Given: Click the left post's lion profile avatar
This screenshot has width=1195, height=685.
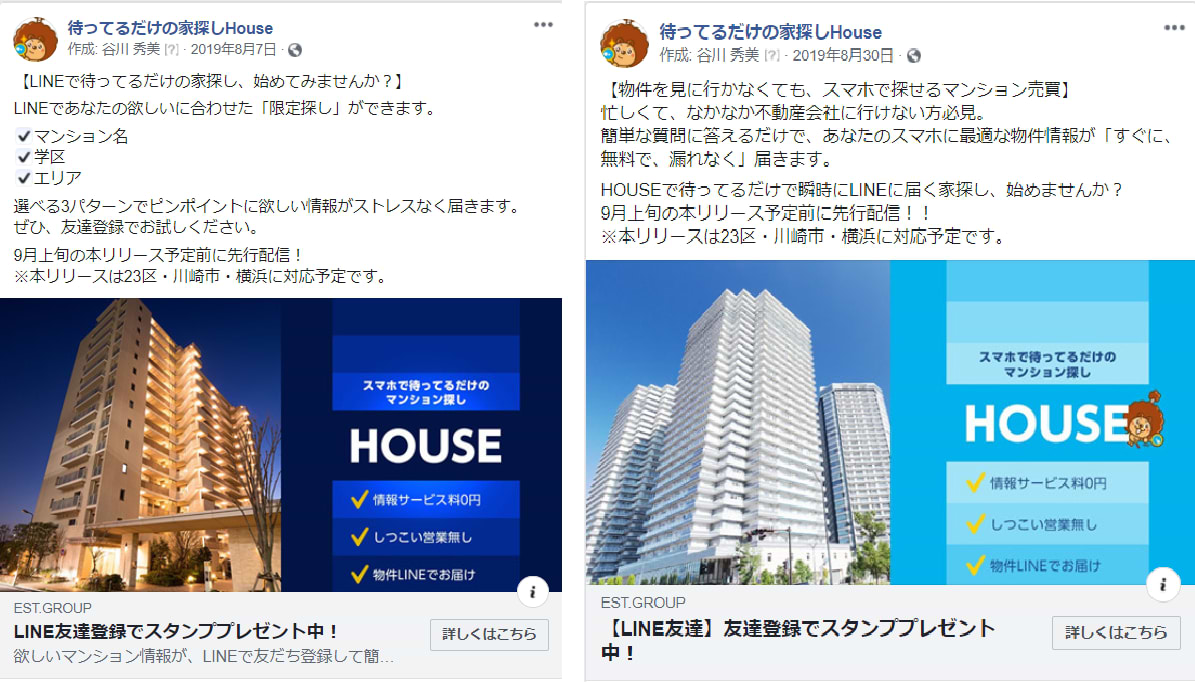Looking at the screenshot, I should [35, 40].
